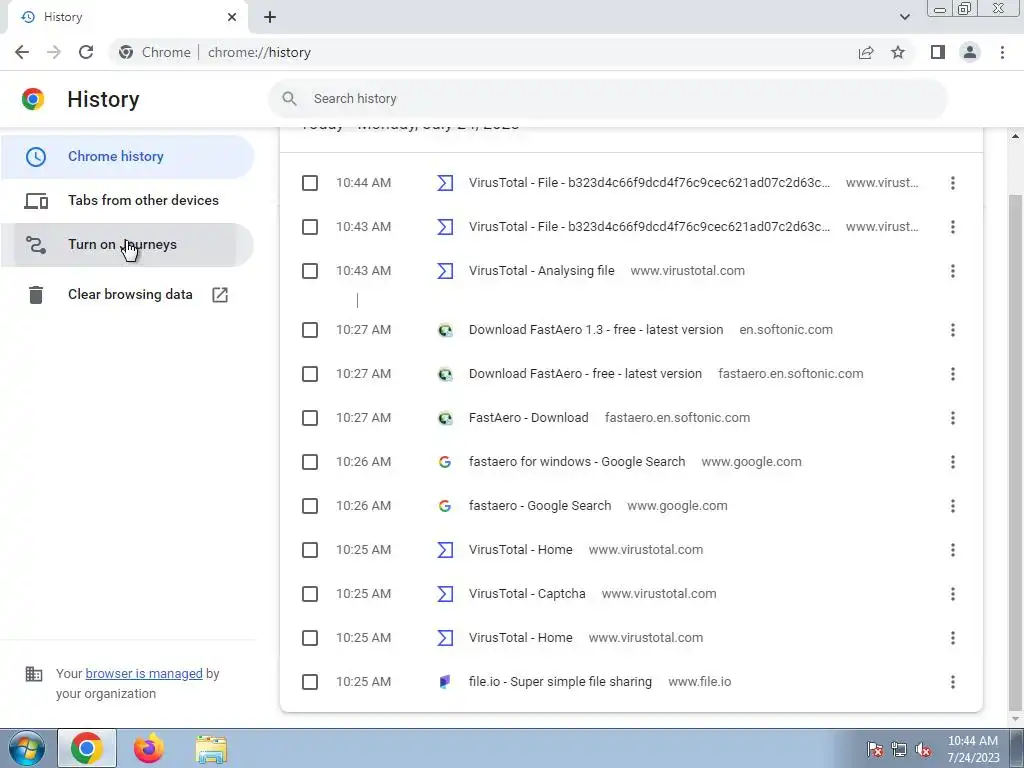Click the clock icon beside Chrome history
Screen dimensions: 1024x768
coord(36,156)
